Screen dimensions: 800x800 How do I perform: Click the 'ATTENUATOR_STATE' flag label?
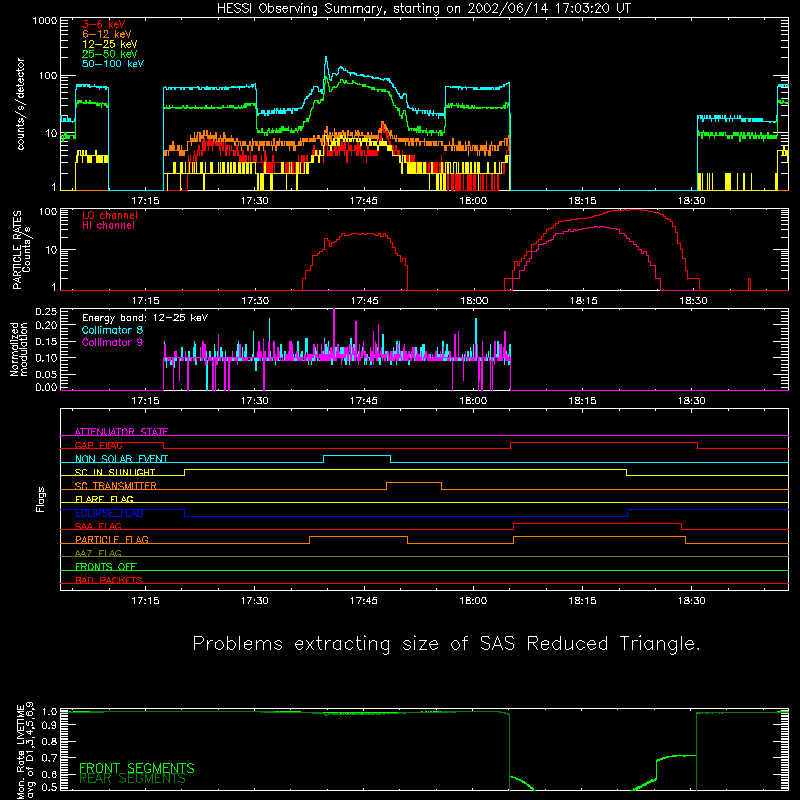(121, 432)
